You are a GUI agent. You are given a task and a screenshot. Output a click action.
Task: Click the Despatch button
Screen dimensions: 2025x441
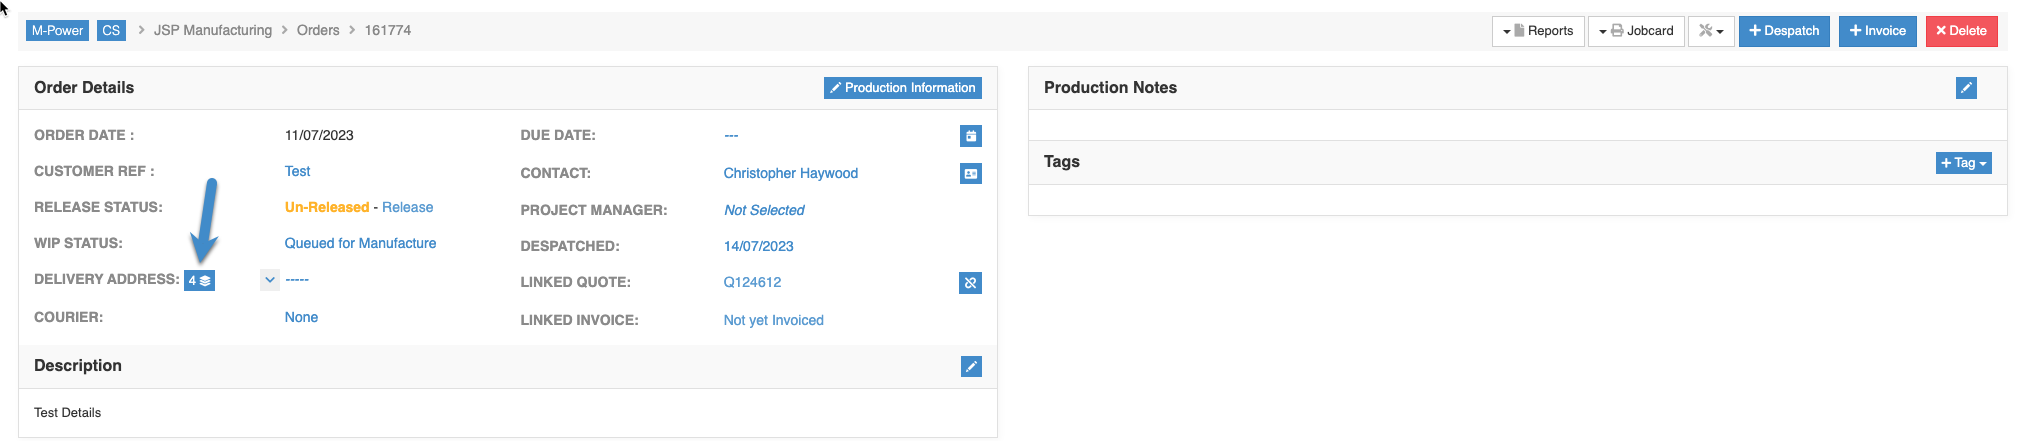coord(1784,31)
